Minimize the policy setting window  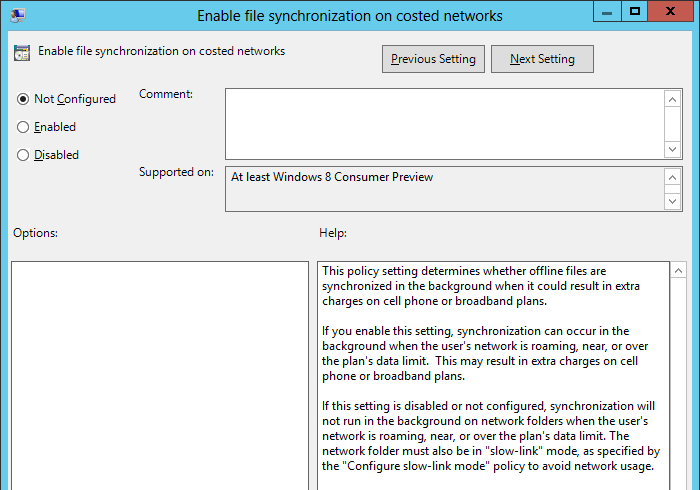pos(606,11)
